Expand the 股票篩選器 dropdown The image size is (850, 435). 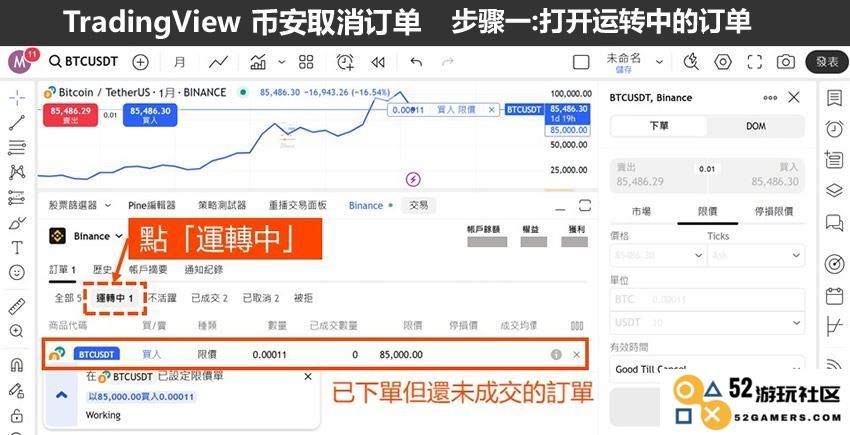pyautogui.click(x=107, y=206)
